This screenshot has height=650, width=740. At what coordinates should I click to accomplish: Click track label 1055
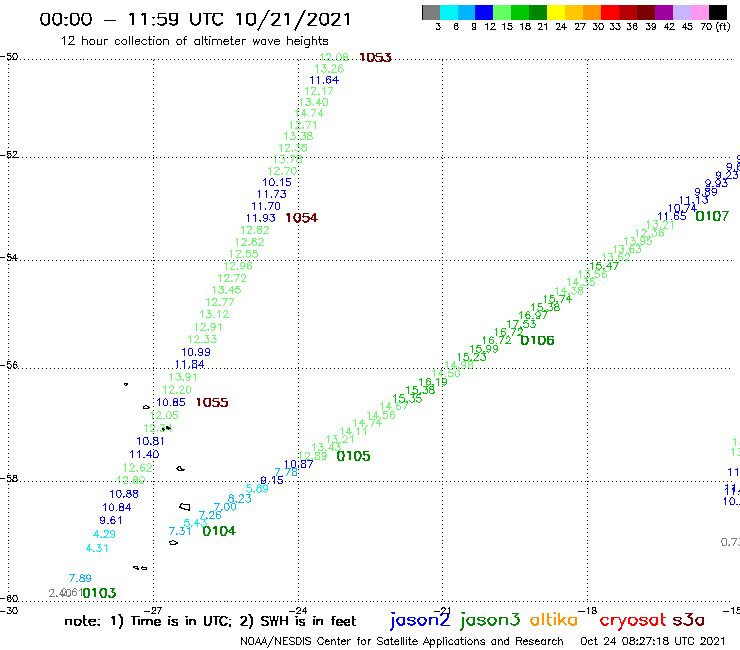click(212, 403)
